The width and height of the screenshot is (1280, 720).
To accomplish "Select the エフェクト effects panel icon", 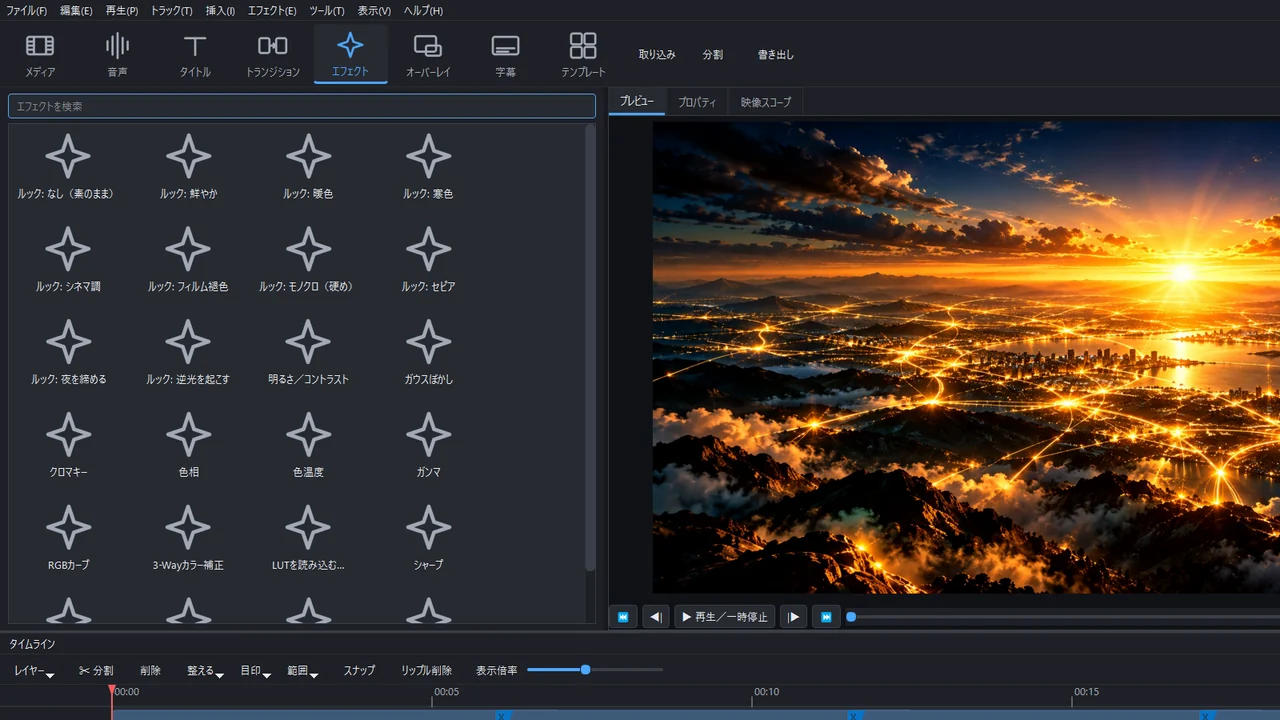I will [350, 54].
